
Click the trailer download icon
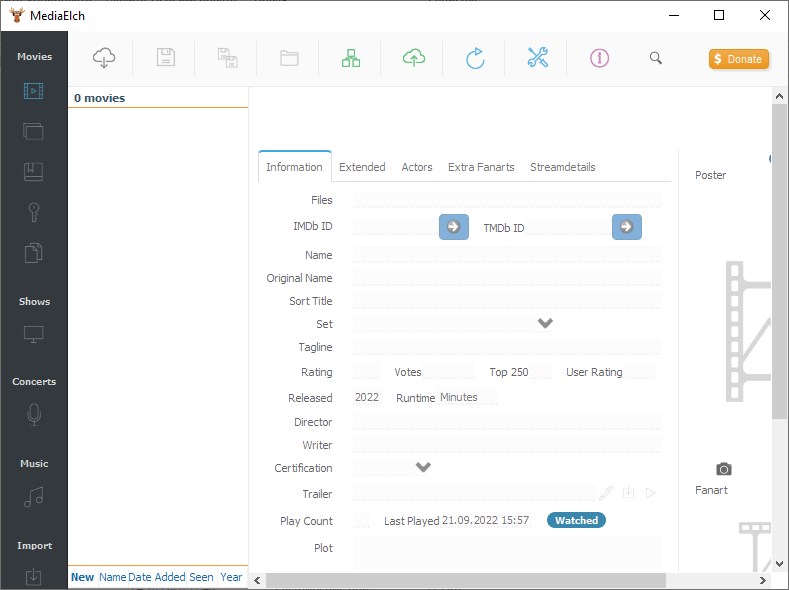tap(628, 492)
